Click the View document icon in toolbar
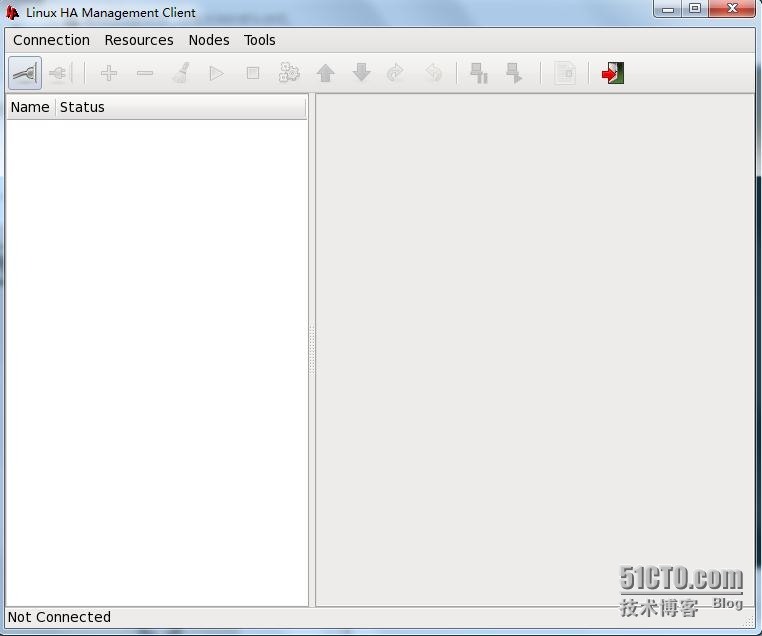 pos(565,73)
